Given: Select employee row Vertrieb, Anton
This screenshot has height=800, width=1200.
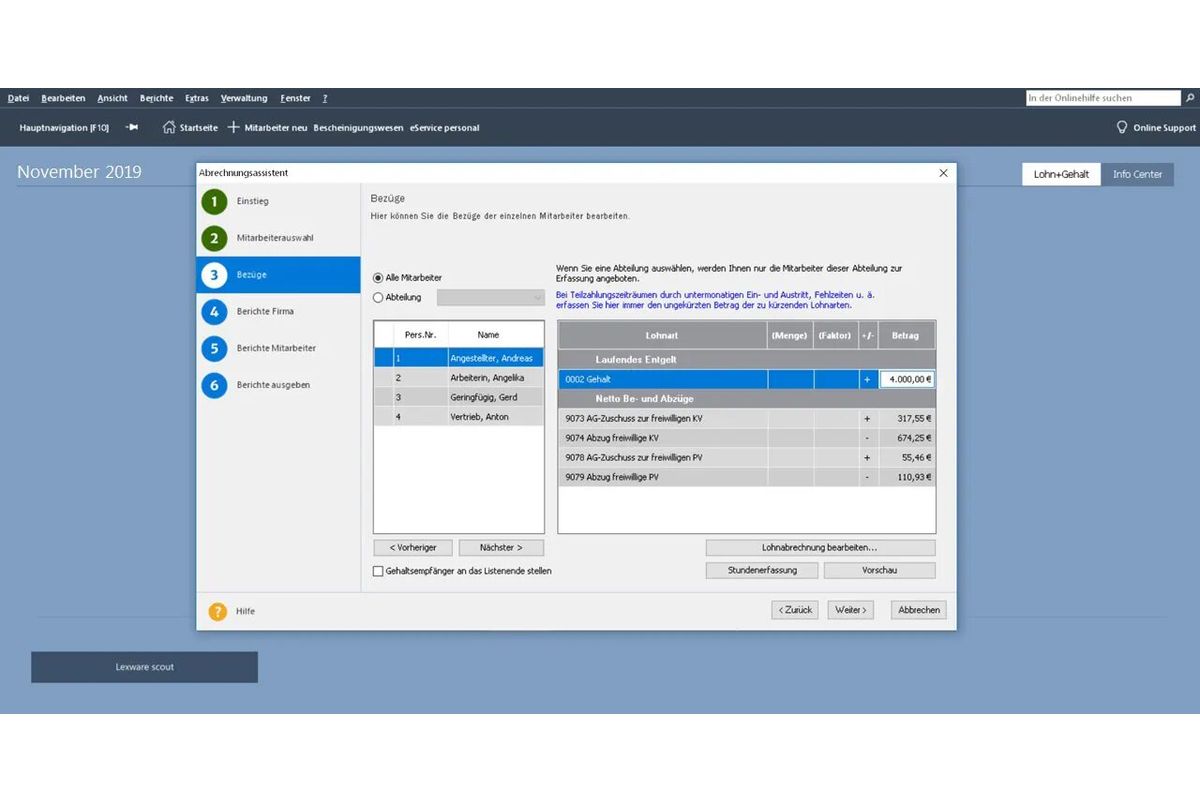Looking at the screenshot, I should tap(459, 417).
